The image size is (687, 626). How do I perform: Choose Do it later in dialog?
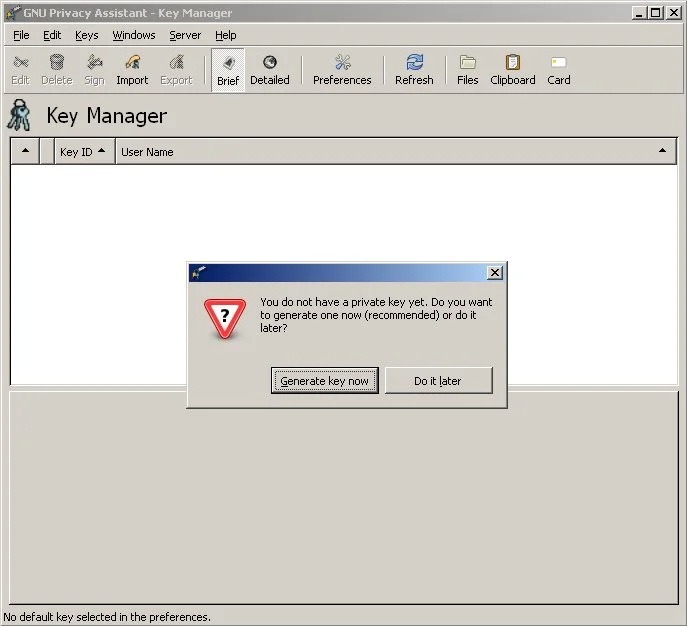point(439,381)
